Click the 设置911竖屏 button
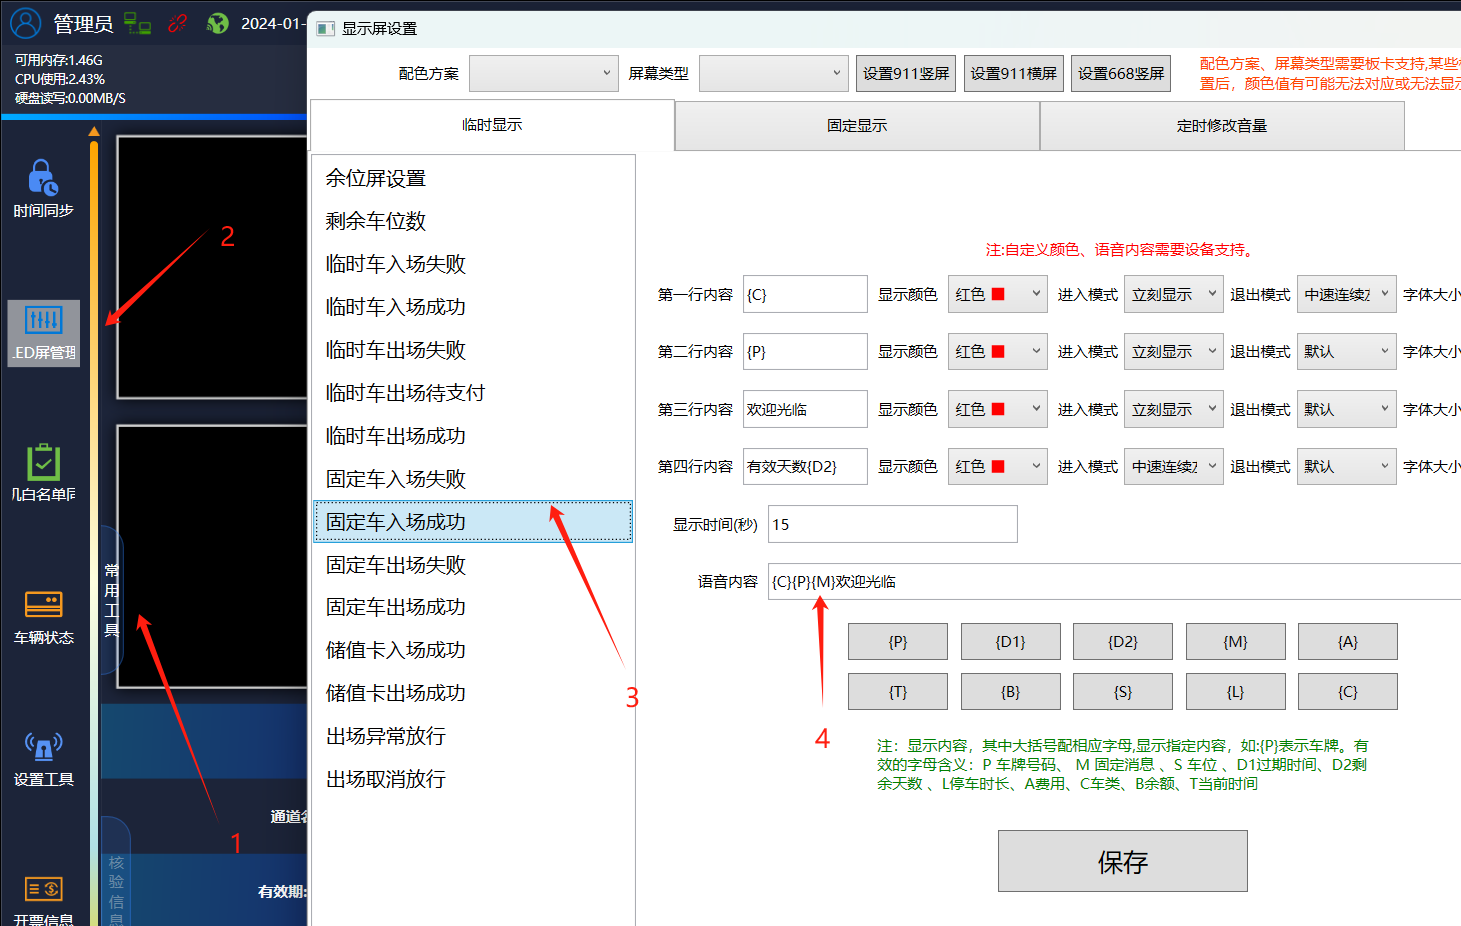 point(906,73)
